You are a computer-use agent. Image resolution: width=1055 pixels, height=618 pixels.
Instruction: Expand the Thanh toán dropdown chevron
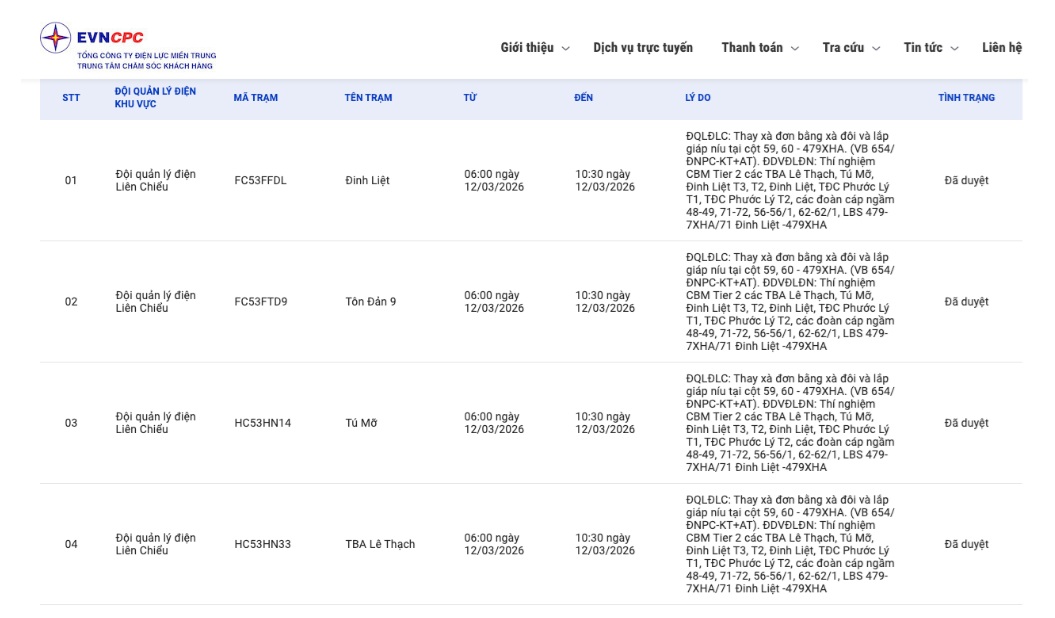pos(795,49)
